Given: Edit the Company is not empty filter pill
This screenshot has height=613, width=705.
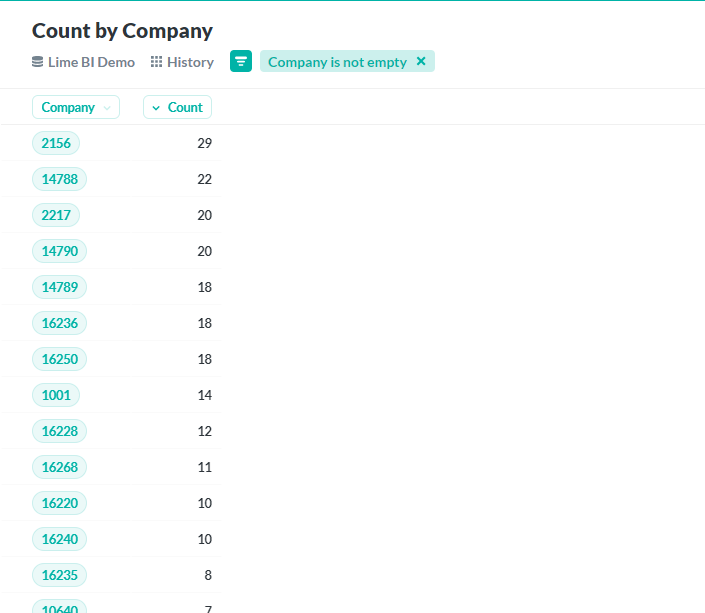Looking at the screenshot, I should pyautogui.click(x=337, y=62).
